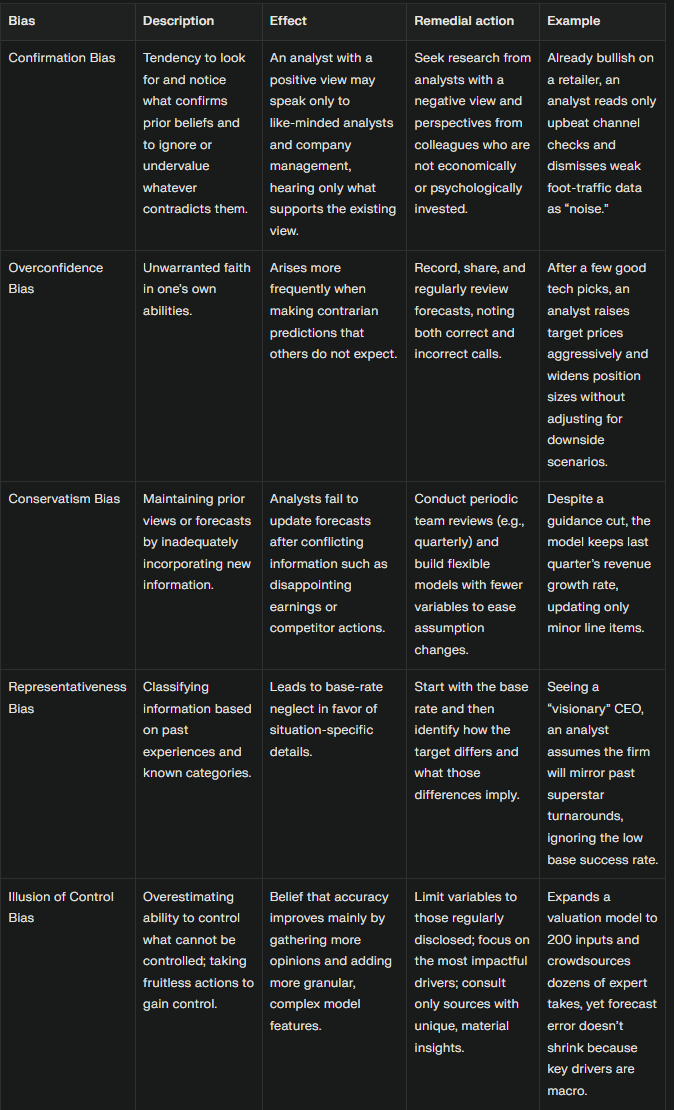The width and height of the screenshot is (674, 1110).
Task: Click the description starting "Classifying information"
Action: tap(197, 730)
